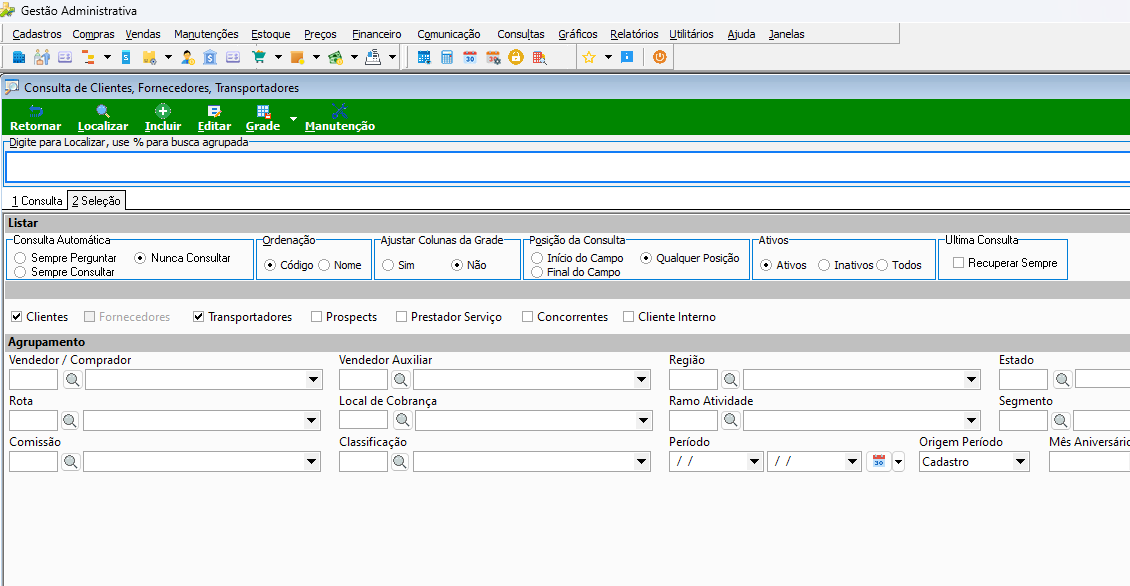
Task: Open the Vendedor / Comprador dropdown
Action: (x=313, y=379)
